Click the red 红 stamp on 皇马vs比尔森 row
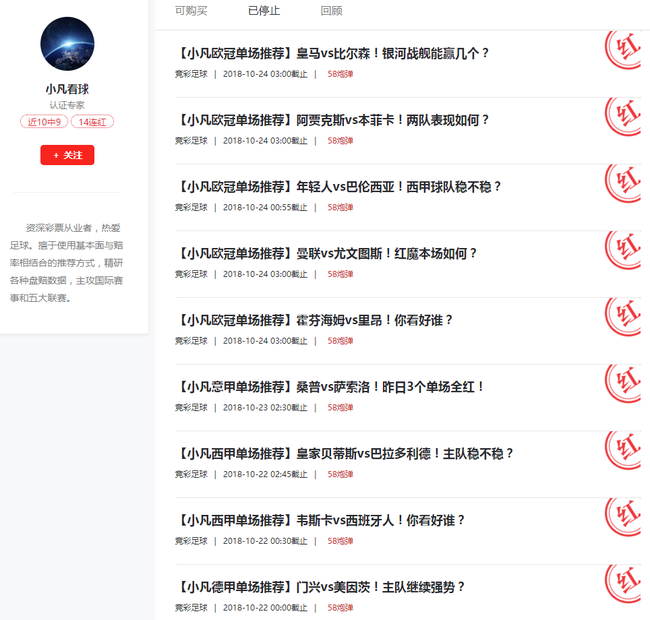 coord(623,50)
